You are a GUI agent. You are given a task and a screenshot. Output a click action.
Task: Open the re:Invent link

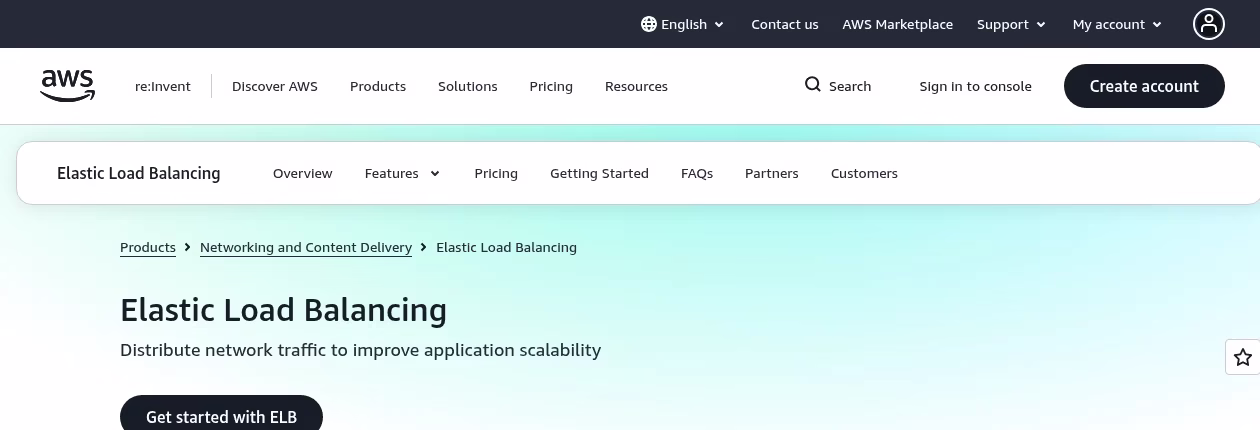click(163, 86)
